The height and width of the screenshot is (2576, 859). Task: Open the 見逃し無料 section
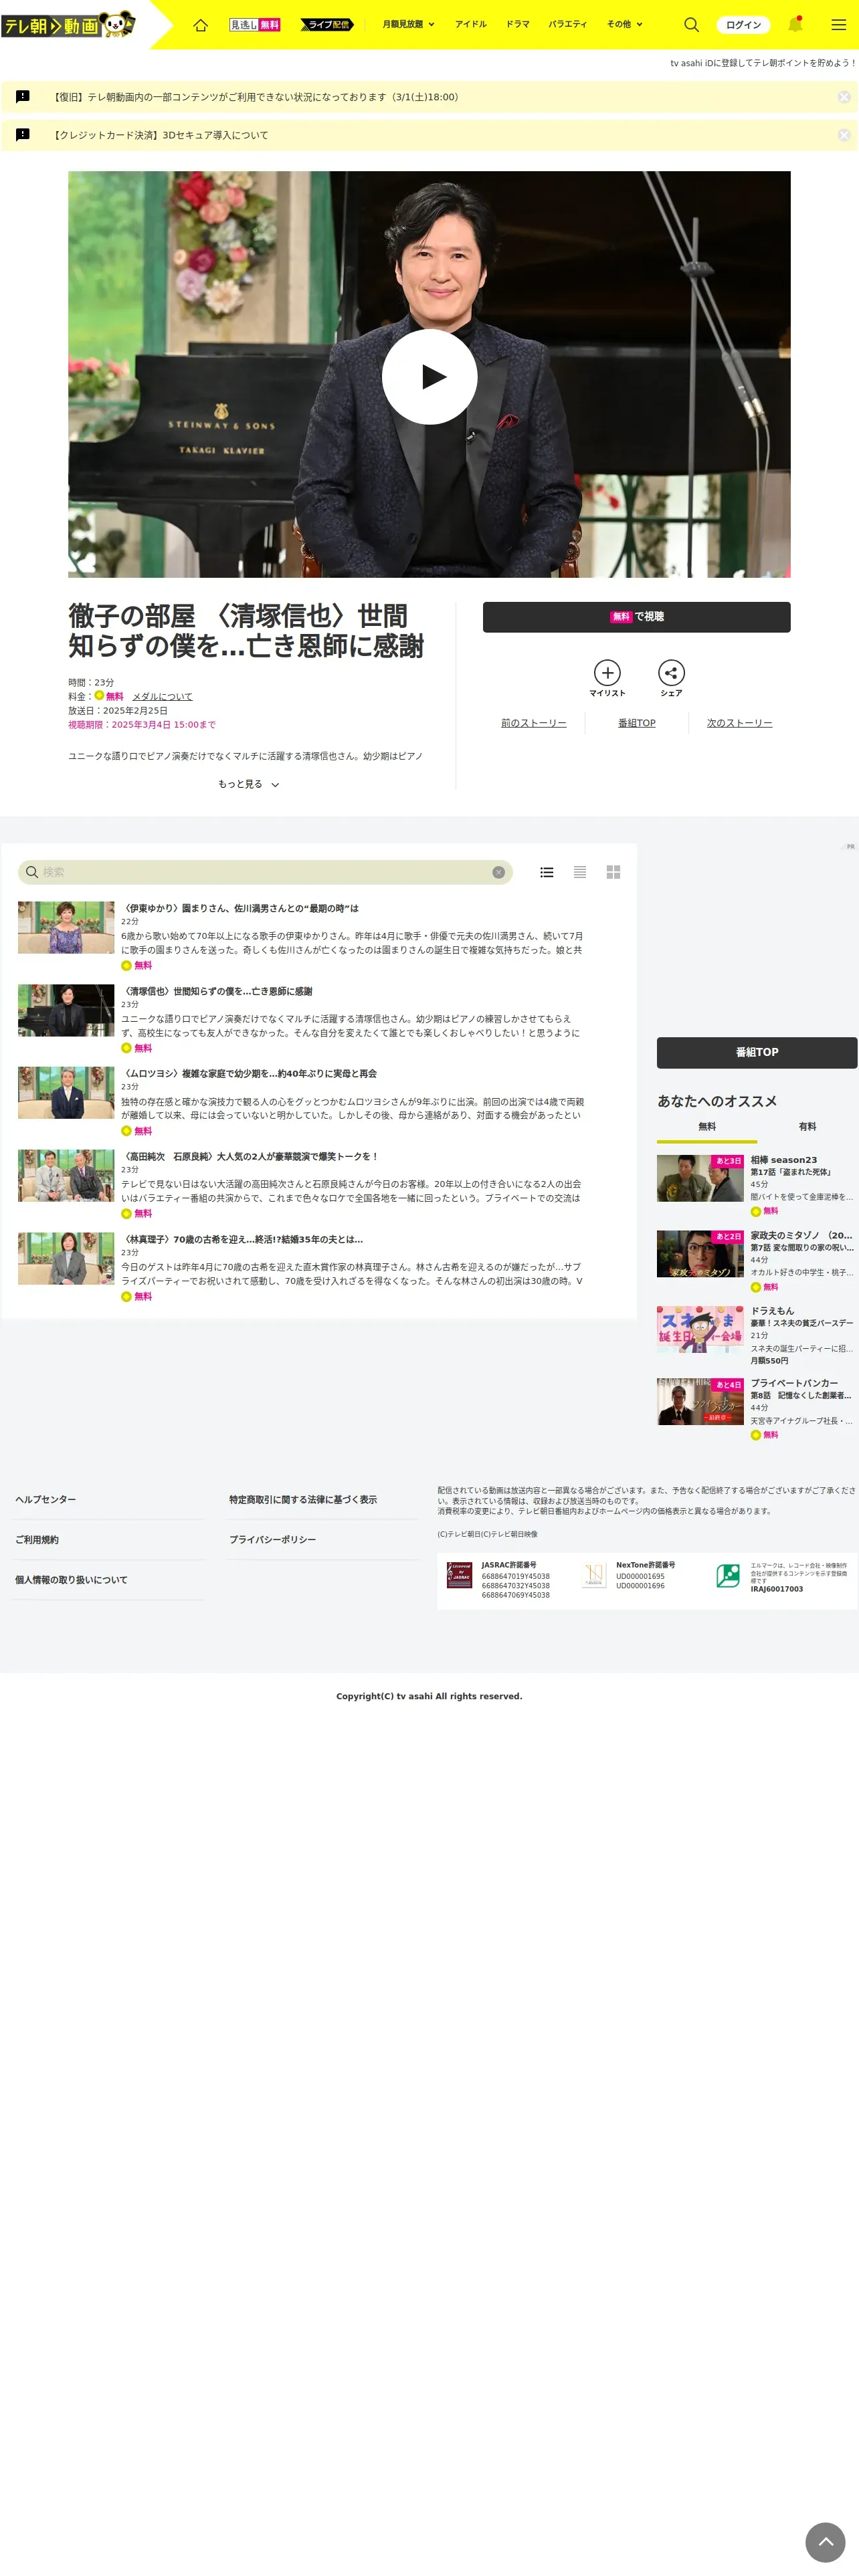255,24
